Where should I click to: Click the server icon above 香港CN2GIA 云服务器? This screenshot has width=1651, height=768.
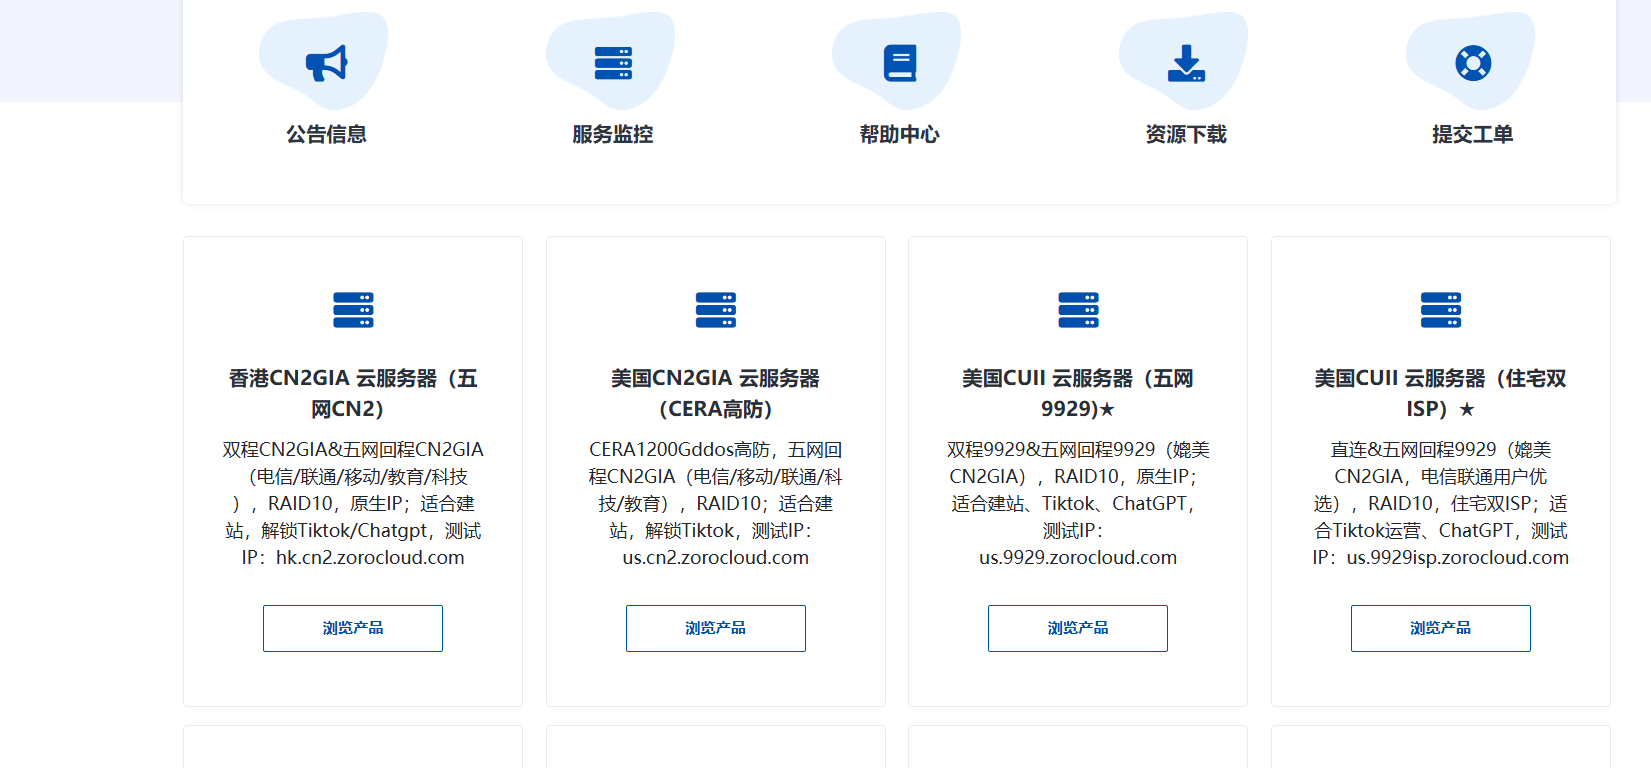pyautogui.click(x=353, y=310)
